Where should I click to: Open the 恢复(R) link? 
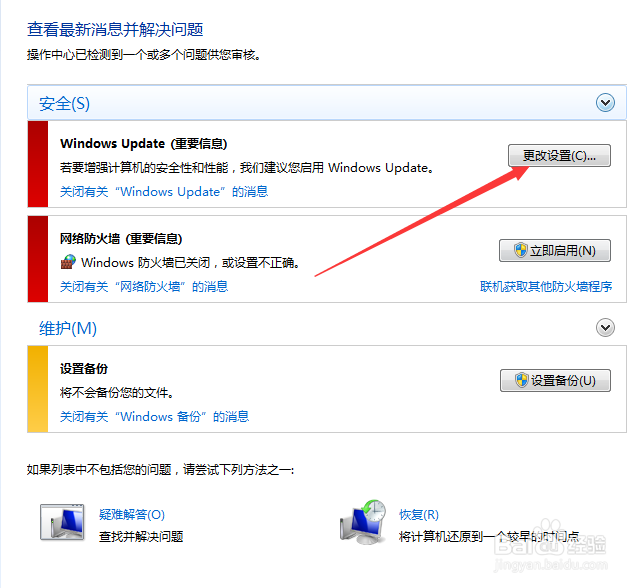[x=419, y=514]
